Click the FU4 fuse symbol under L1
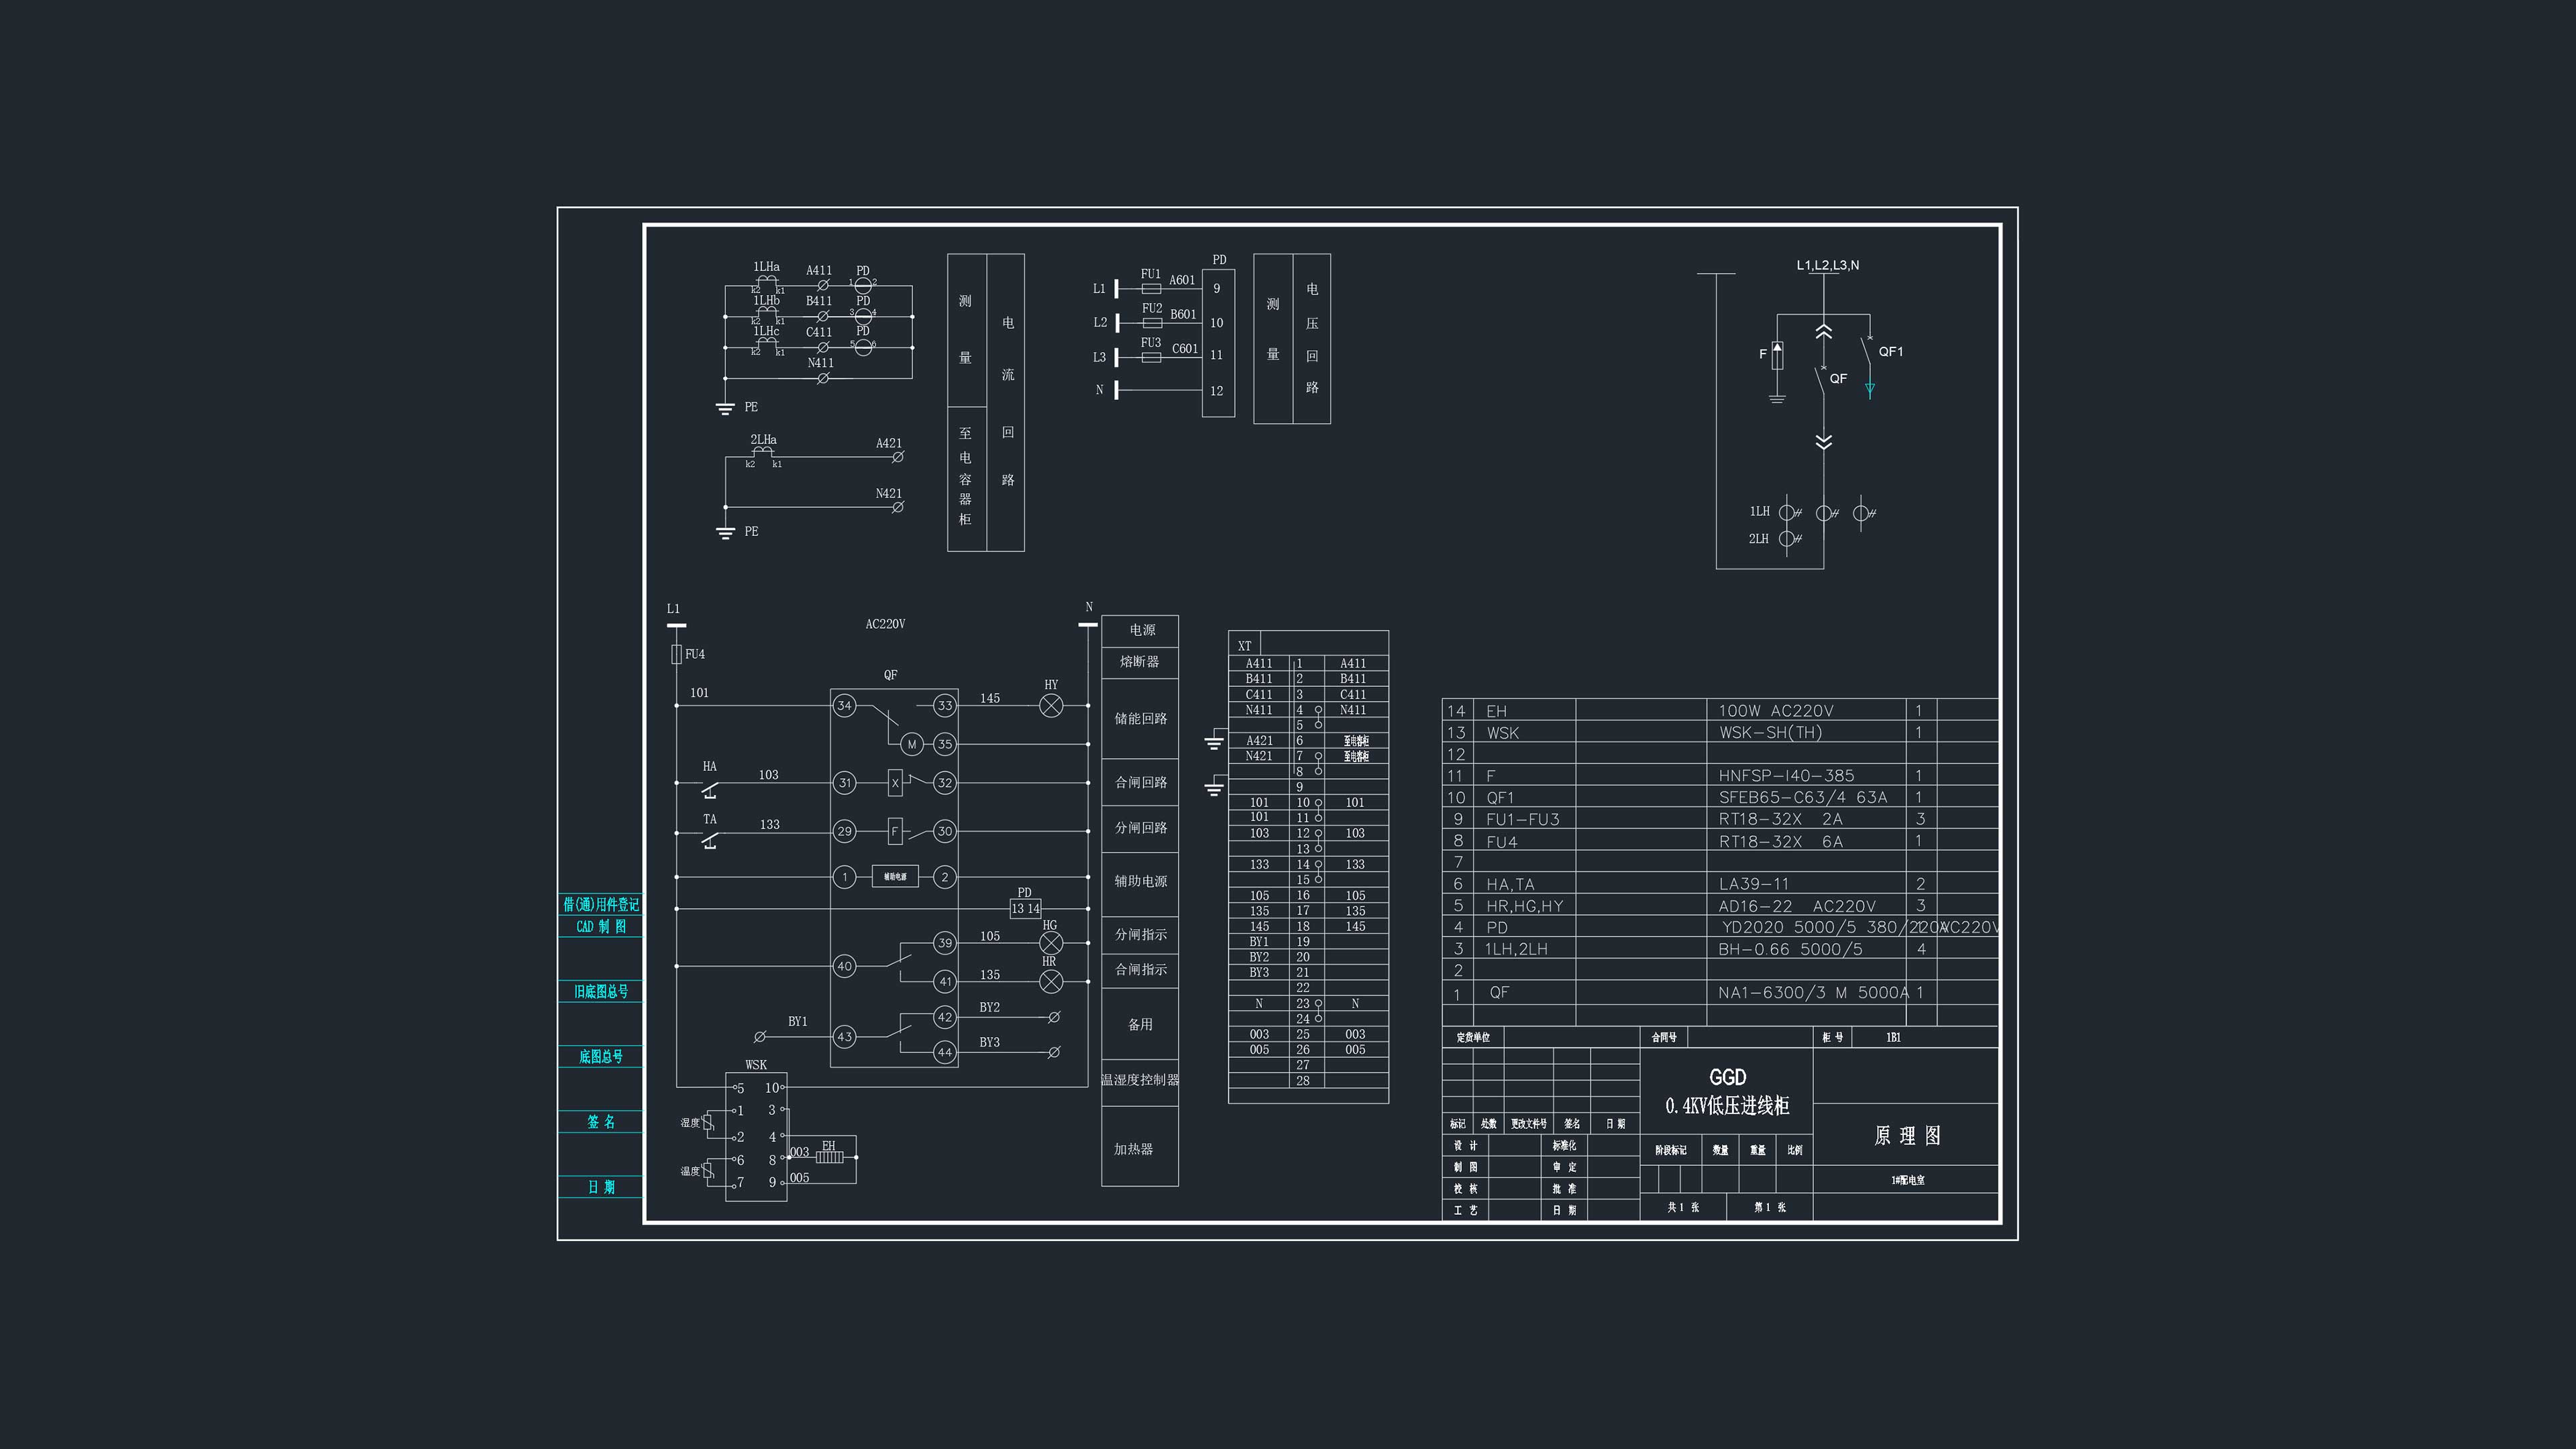Viewport: 2576px width, 1449px height. [x=676, y=654]
